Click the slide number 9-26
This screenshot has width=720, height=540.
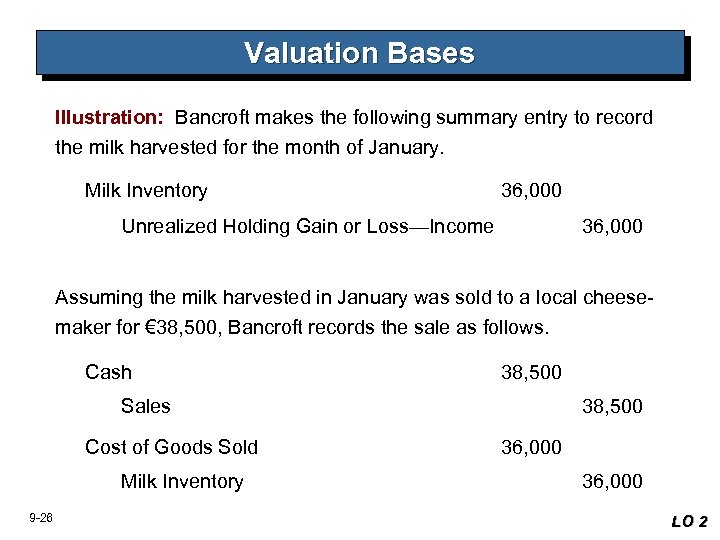[x=41, y=517]
